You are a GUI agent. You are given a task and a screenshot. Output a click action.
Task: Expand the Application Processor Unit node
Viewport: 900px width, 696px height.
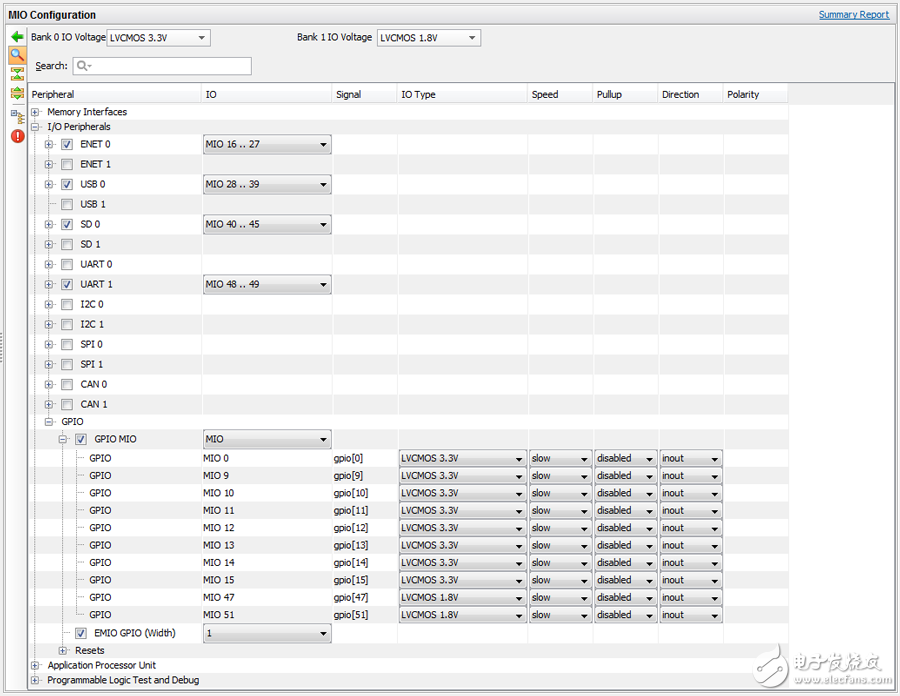click(x=36, y=665)
